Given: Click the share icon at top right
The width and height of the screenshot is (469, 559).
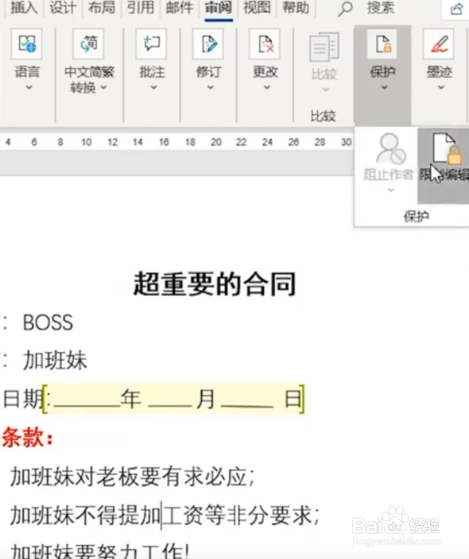Looking at the screenshot, I should pos(457,9).
